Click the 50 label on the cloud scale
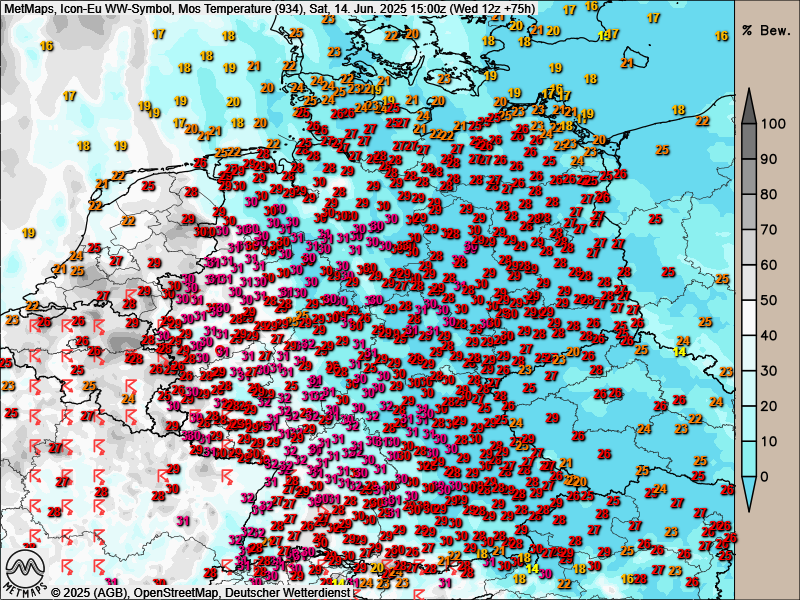Screen dimensions: 800x600 pyautogui.click(x=769, y=300)
